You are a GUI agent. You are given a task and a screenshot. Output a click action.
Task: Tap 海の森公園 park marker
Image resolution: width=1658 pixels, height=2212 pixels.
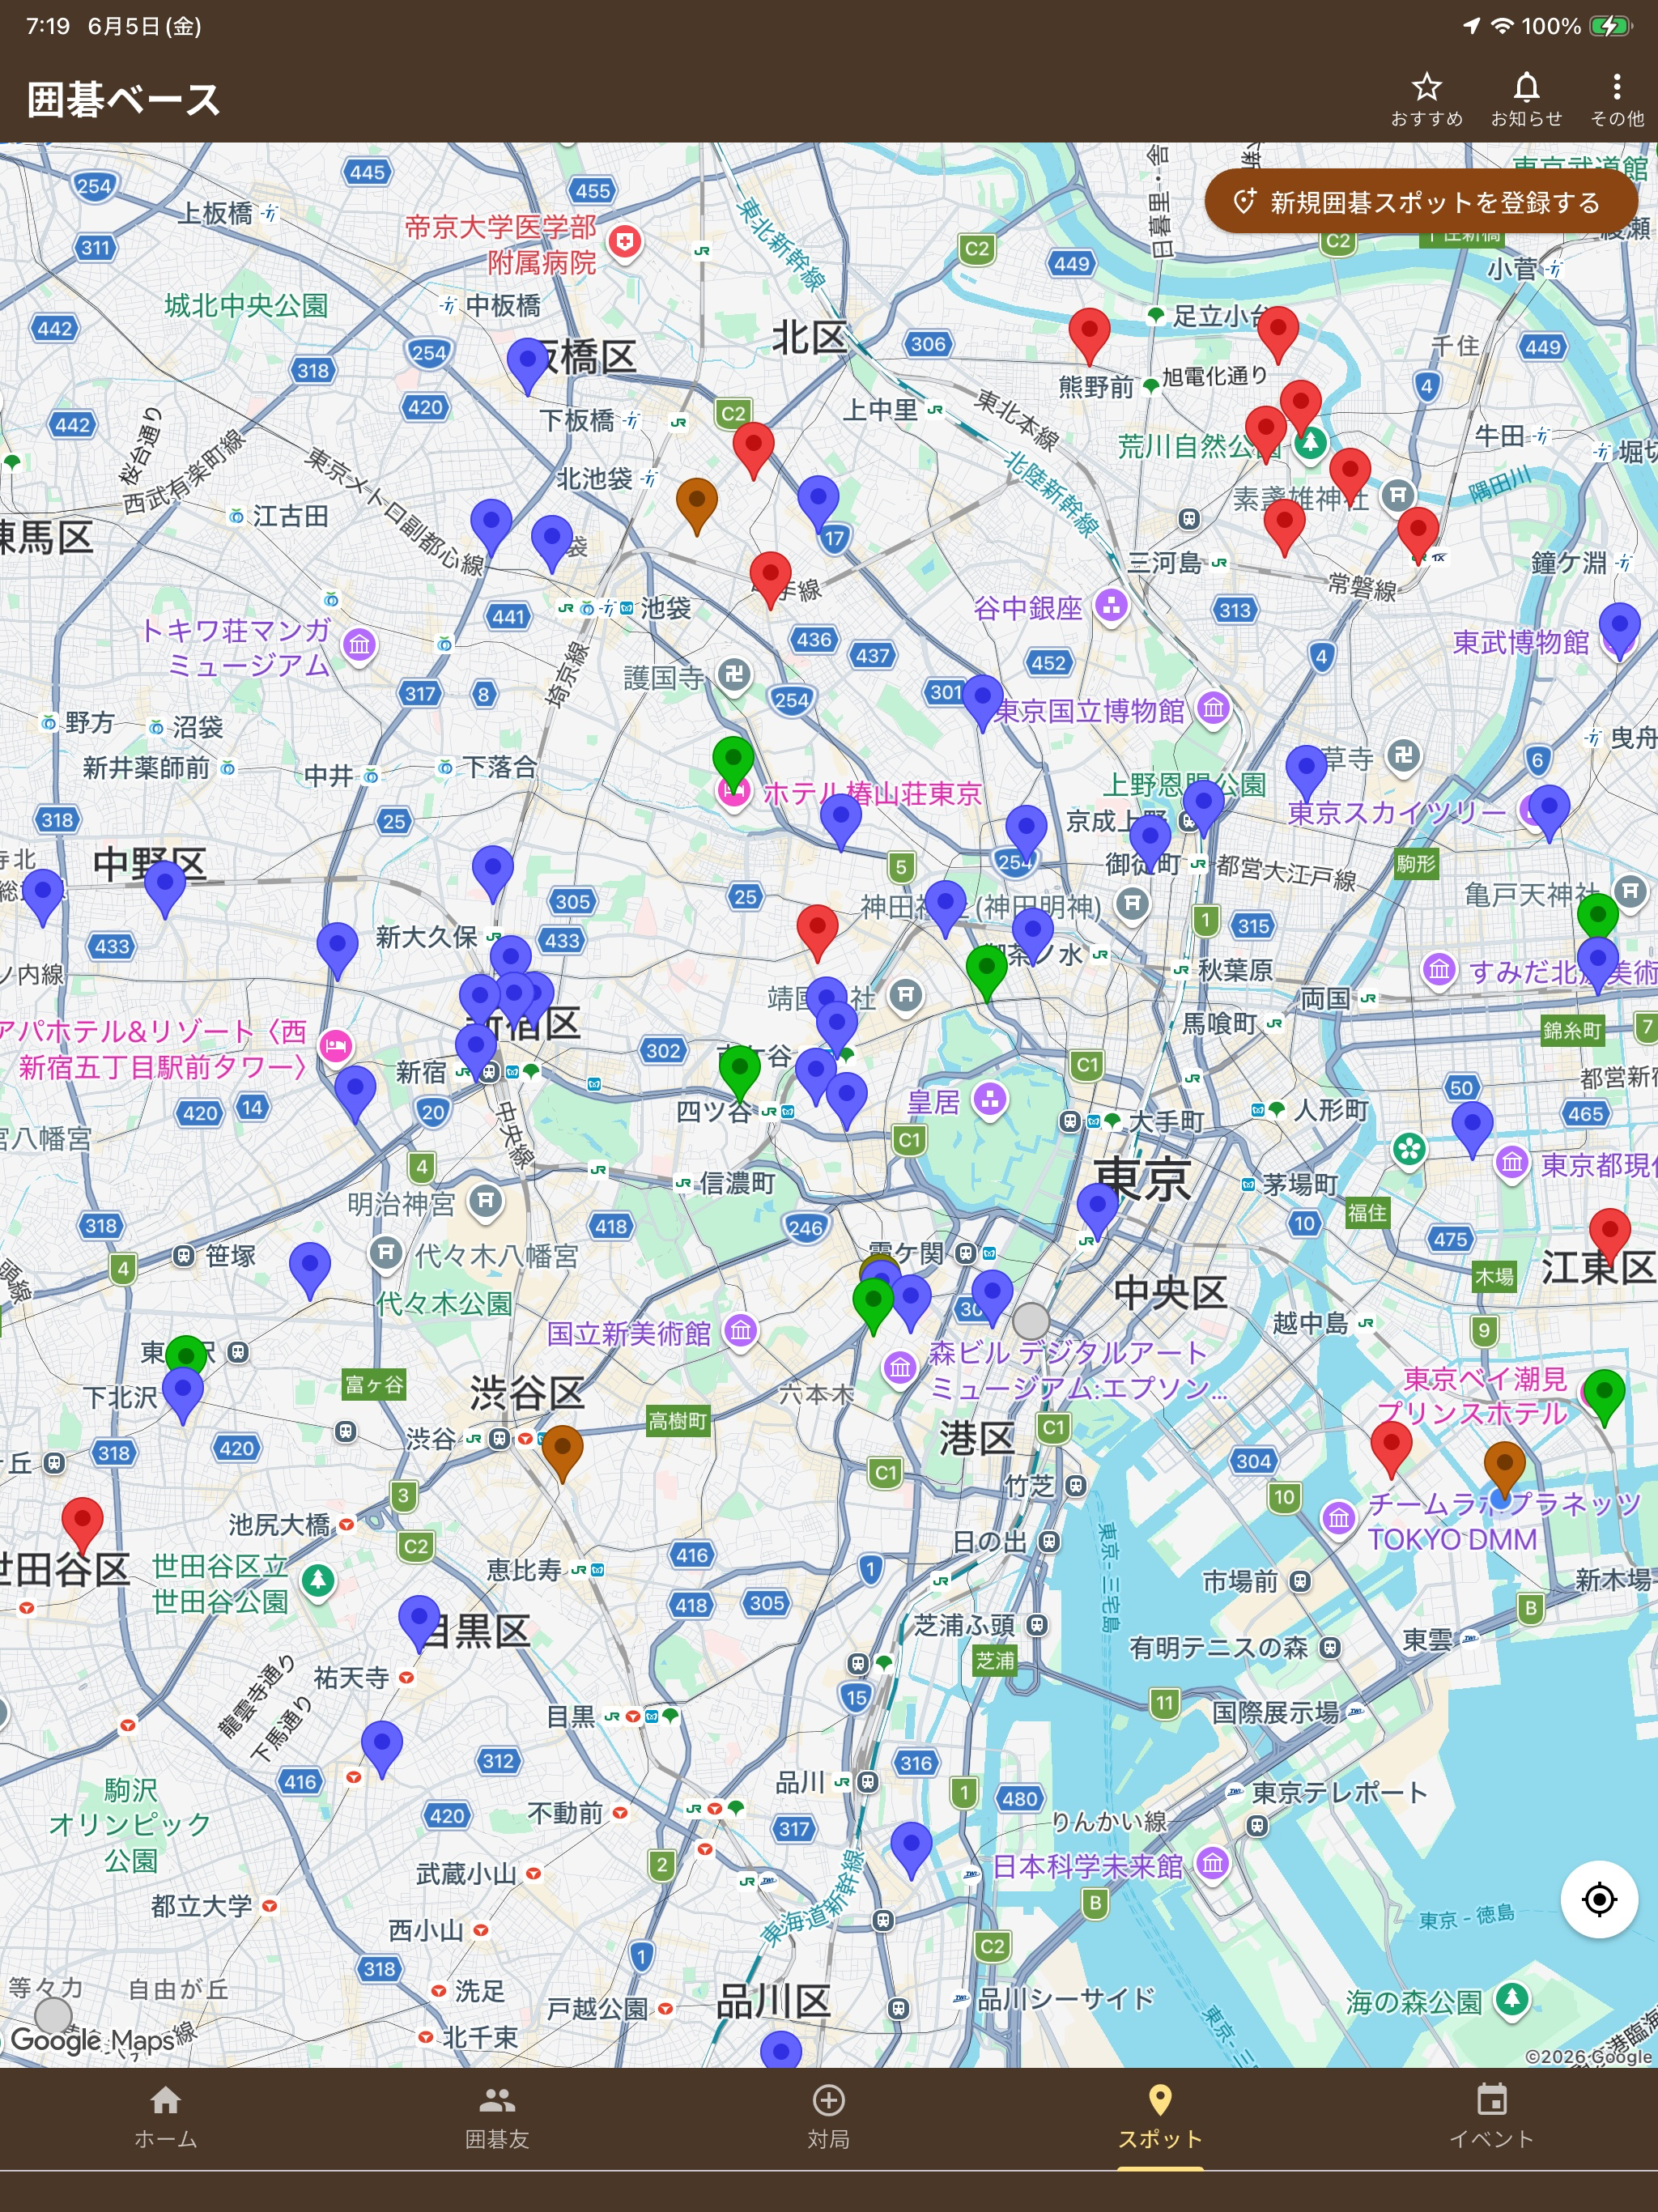tap(1511, 1999)
